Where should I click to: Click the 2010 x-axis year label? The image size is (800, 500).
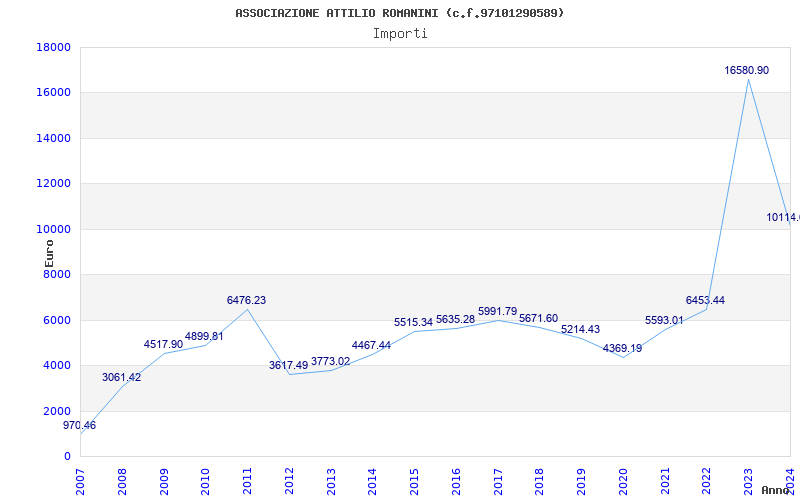[x=205, y=482]
